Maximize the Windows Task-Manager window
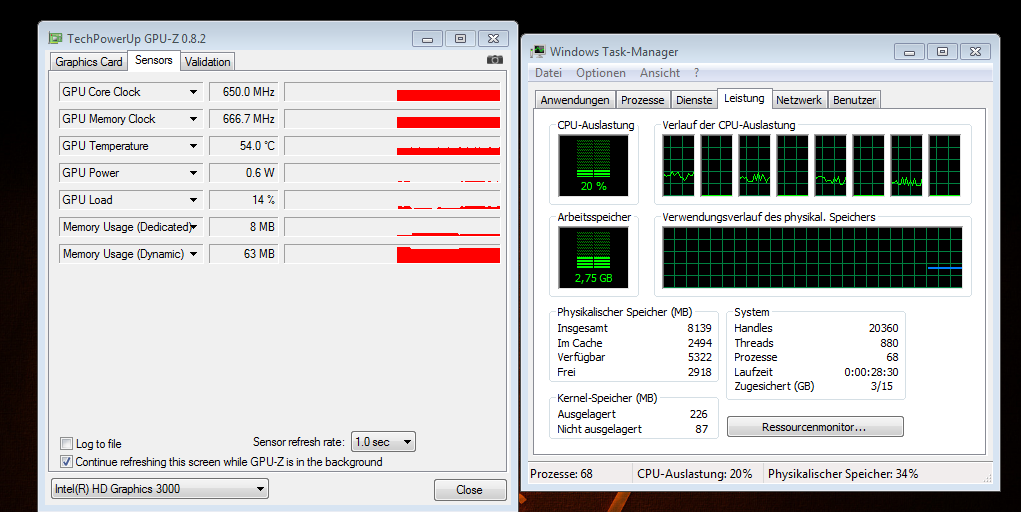Viewport: 1021px width, 512px height. click(x=942, y=51)
